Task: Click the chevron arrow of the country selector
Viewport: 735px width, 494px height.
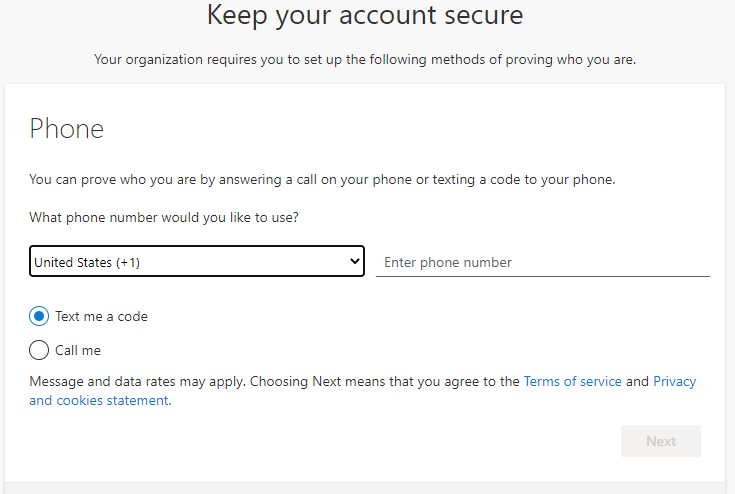Action: click(x=354, y=262)
